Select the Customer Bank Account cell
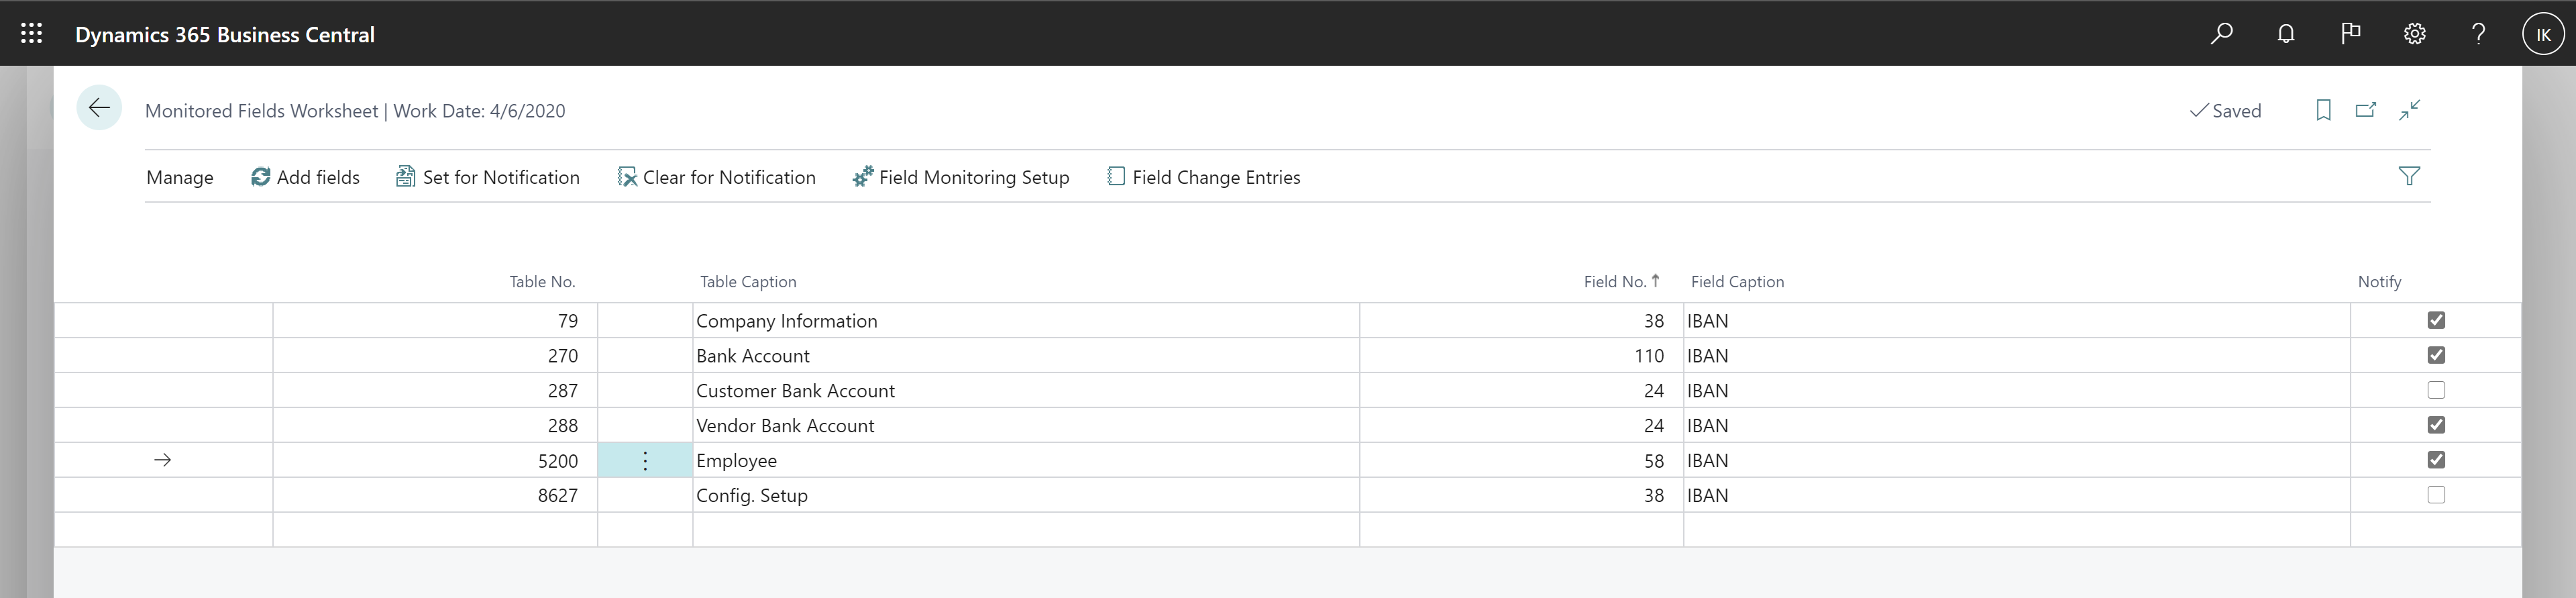 click(x=1026, y=390)
